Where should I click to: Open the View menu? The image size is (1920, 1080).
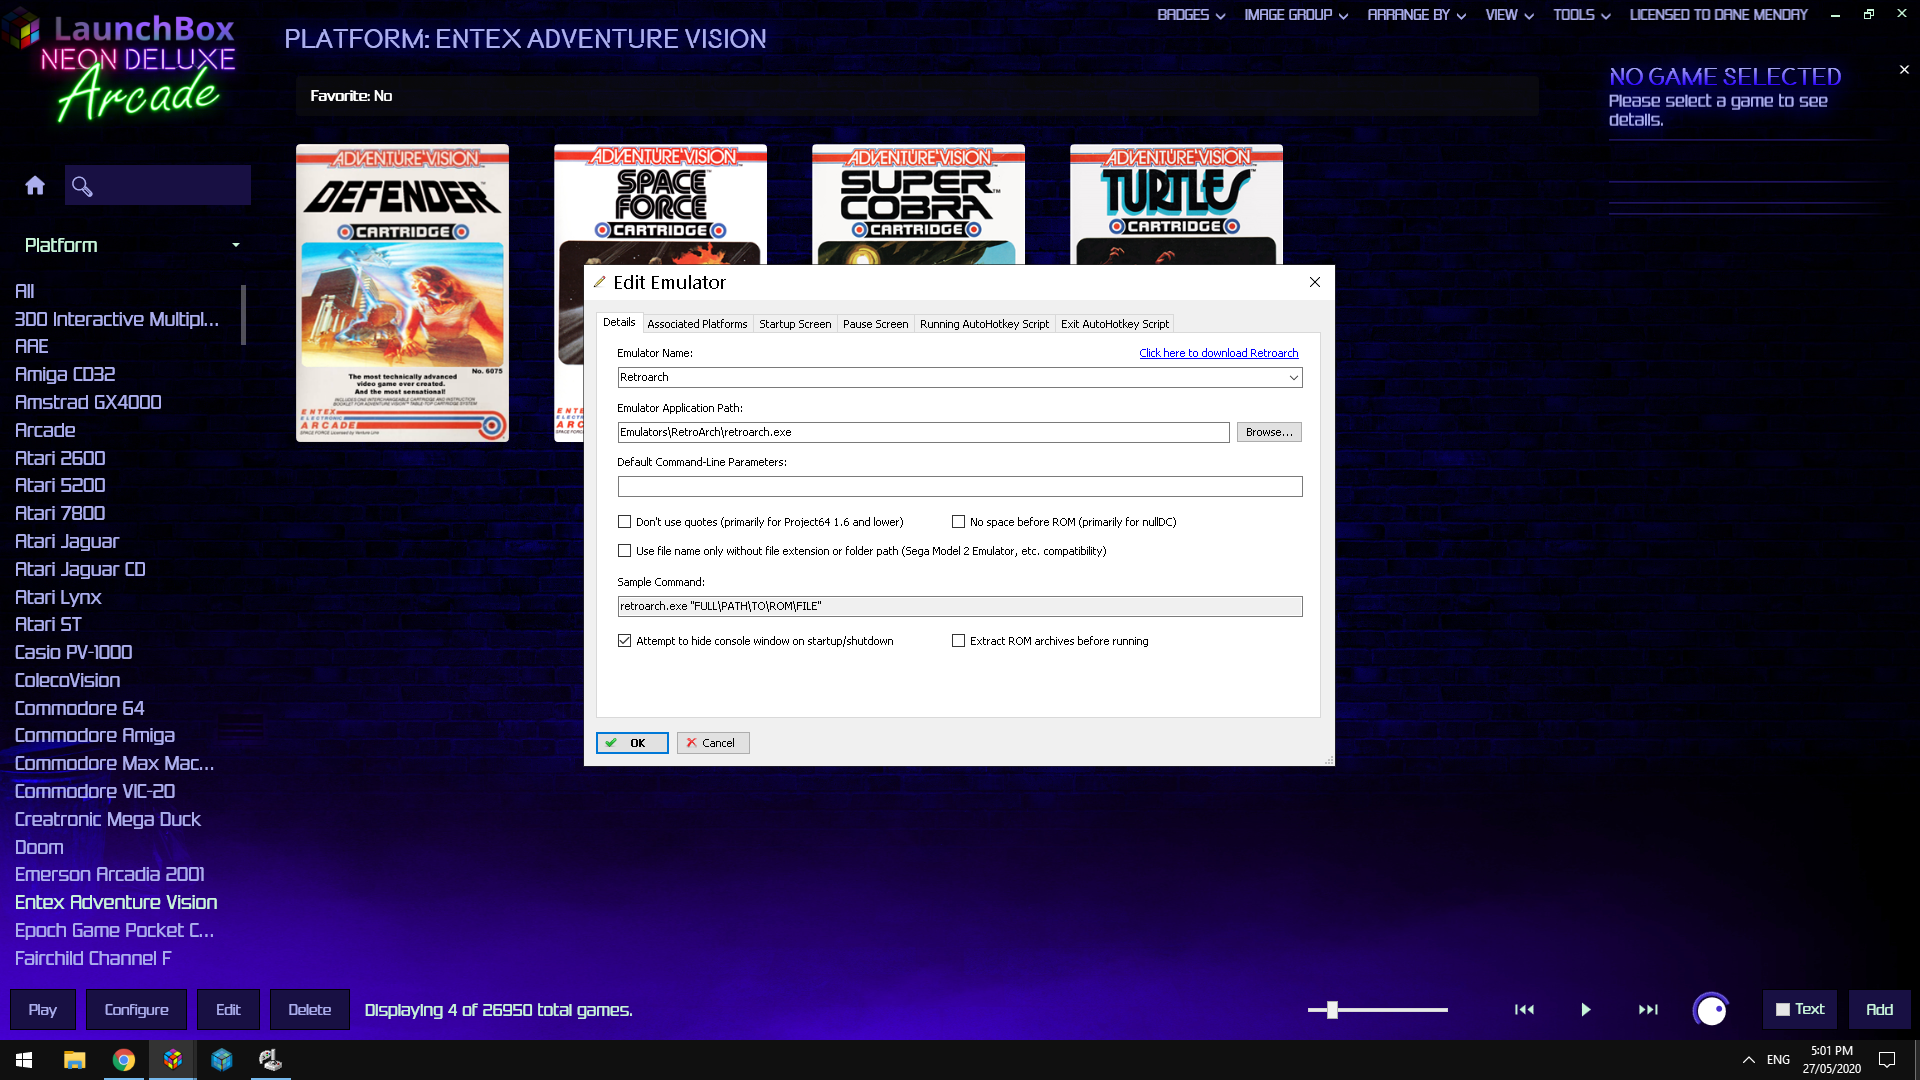tap(1509, 15)
